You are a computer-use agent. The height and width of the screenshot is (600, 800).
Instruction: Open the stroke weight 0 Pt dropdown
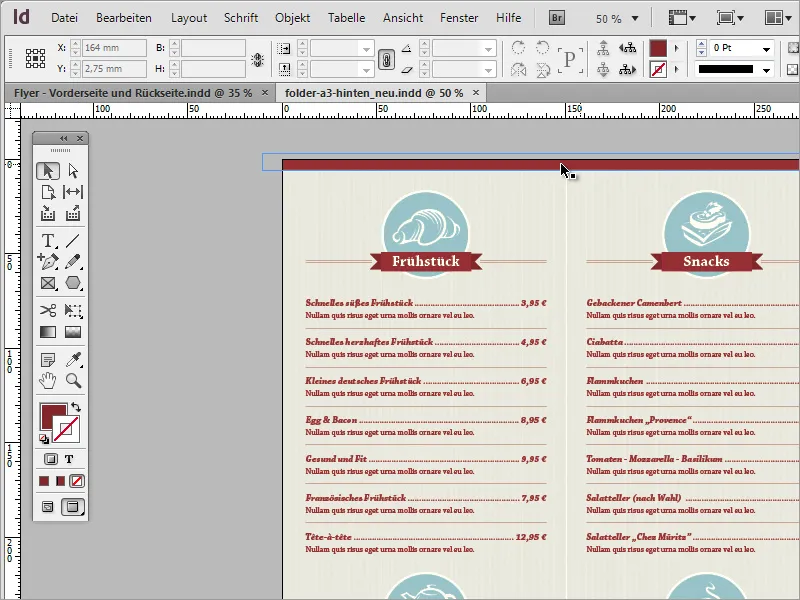(766, 49)
